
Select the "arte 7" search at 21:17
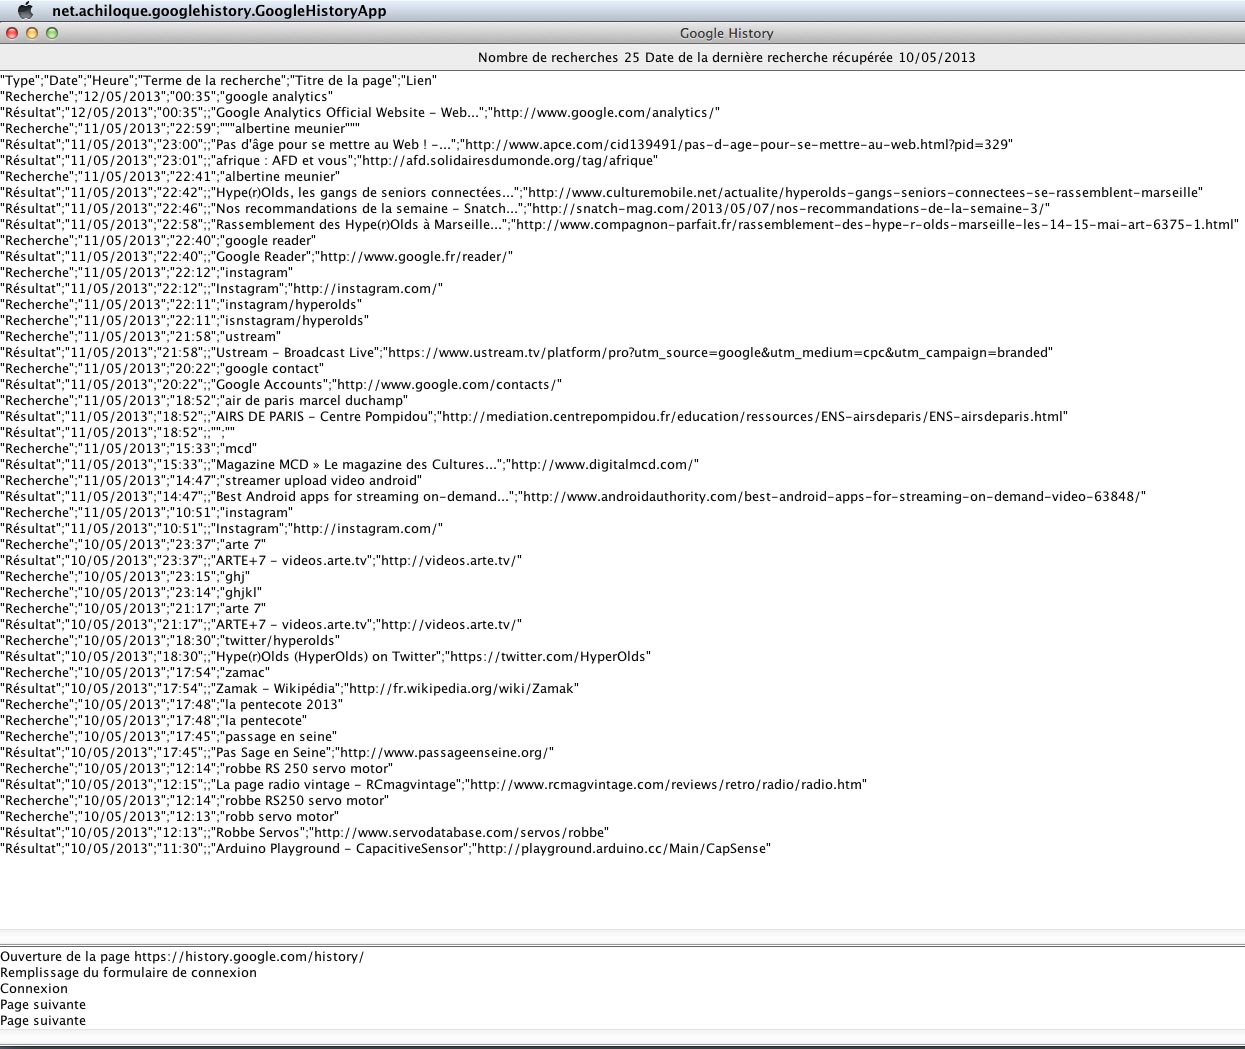[x=133, y=609]
